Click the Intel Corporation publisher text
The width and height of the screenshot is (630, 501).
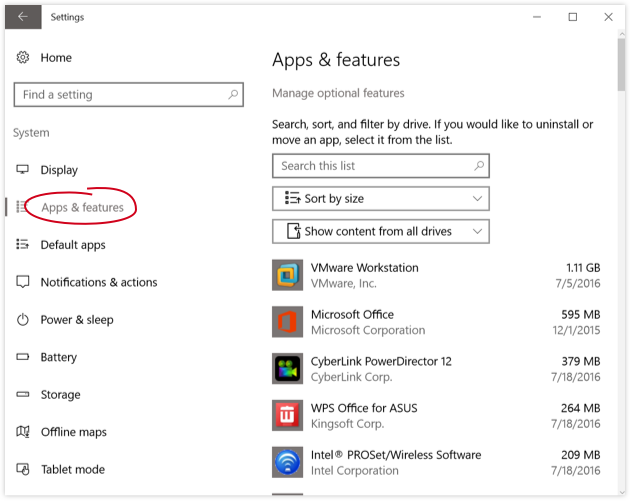tap(355, 470)
